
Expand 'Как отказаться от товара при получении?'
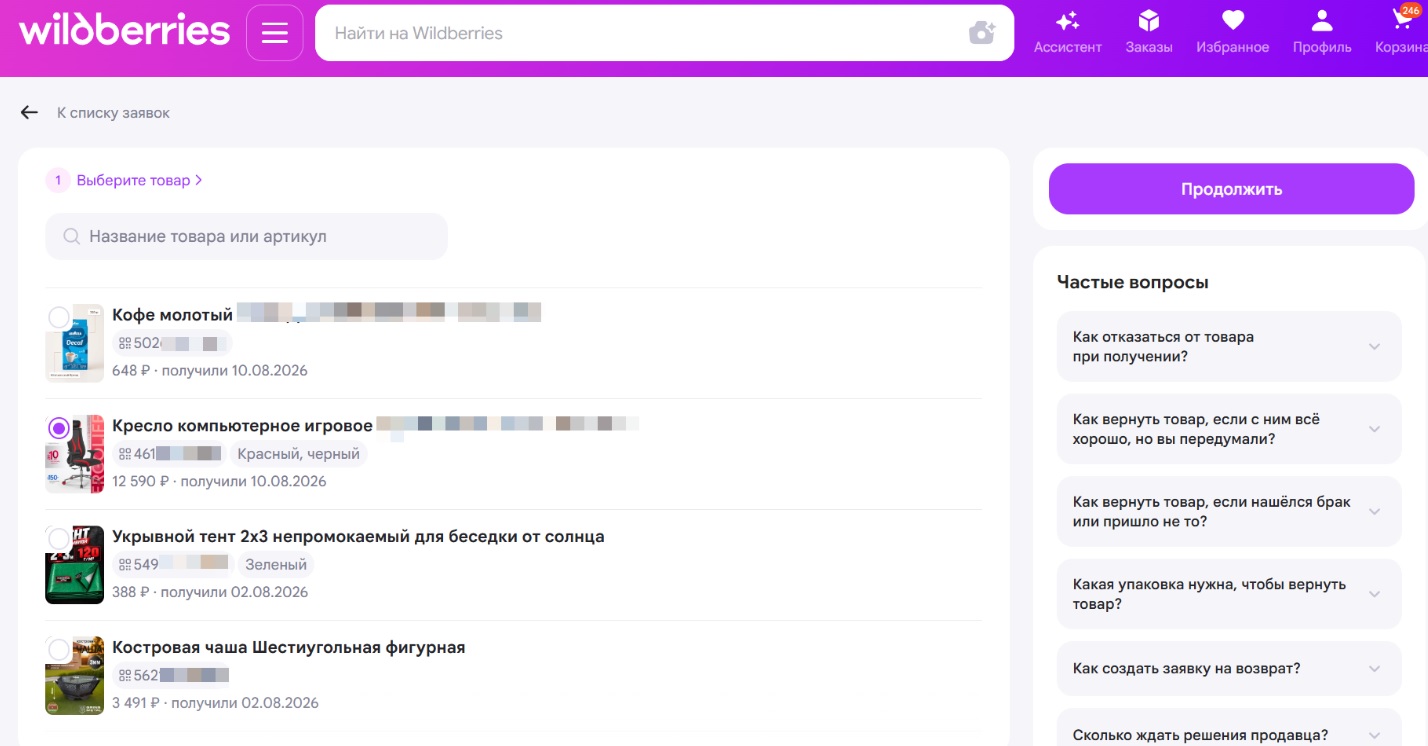[x=1229, y=346]
